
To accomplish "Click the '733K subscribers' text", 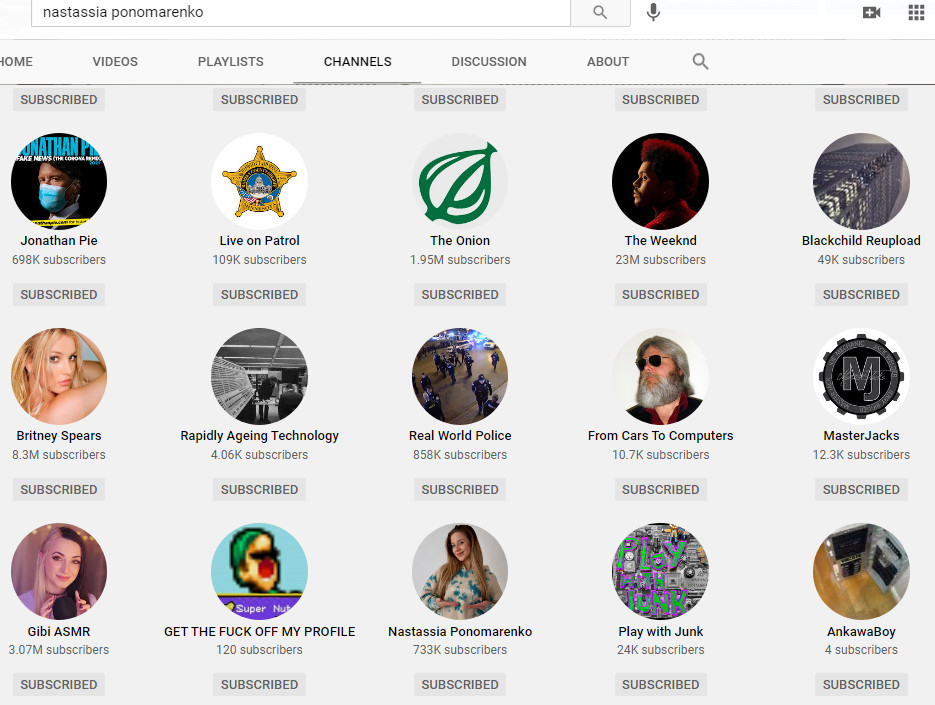I will coord(460,650).
